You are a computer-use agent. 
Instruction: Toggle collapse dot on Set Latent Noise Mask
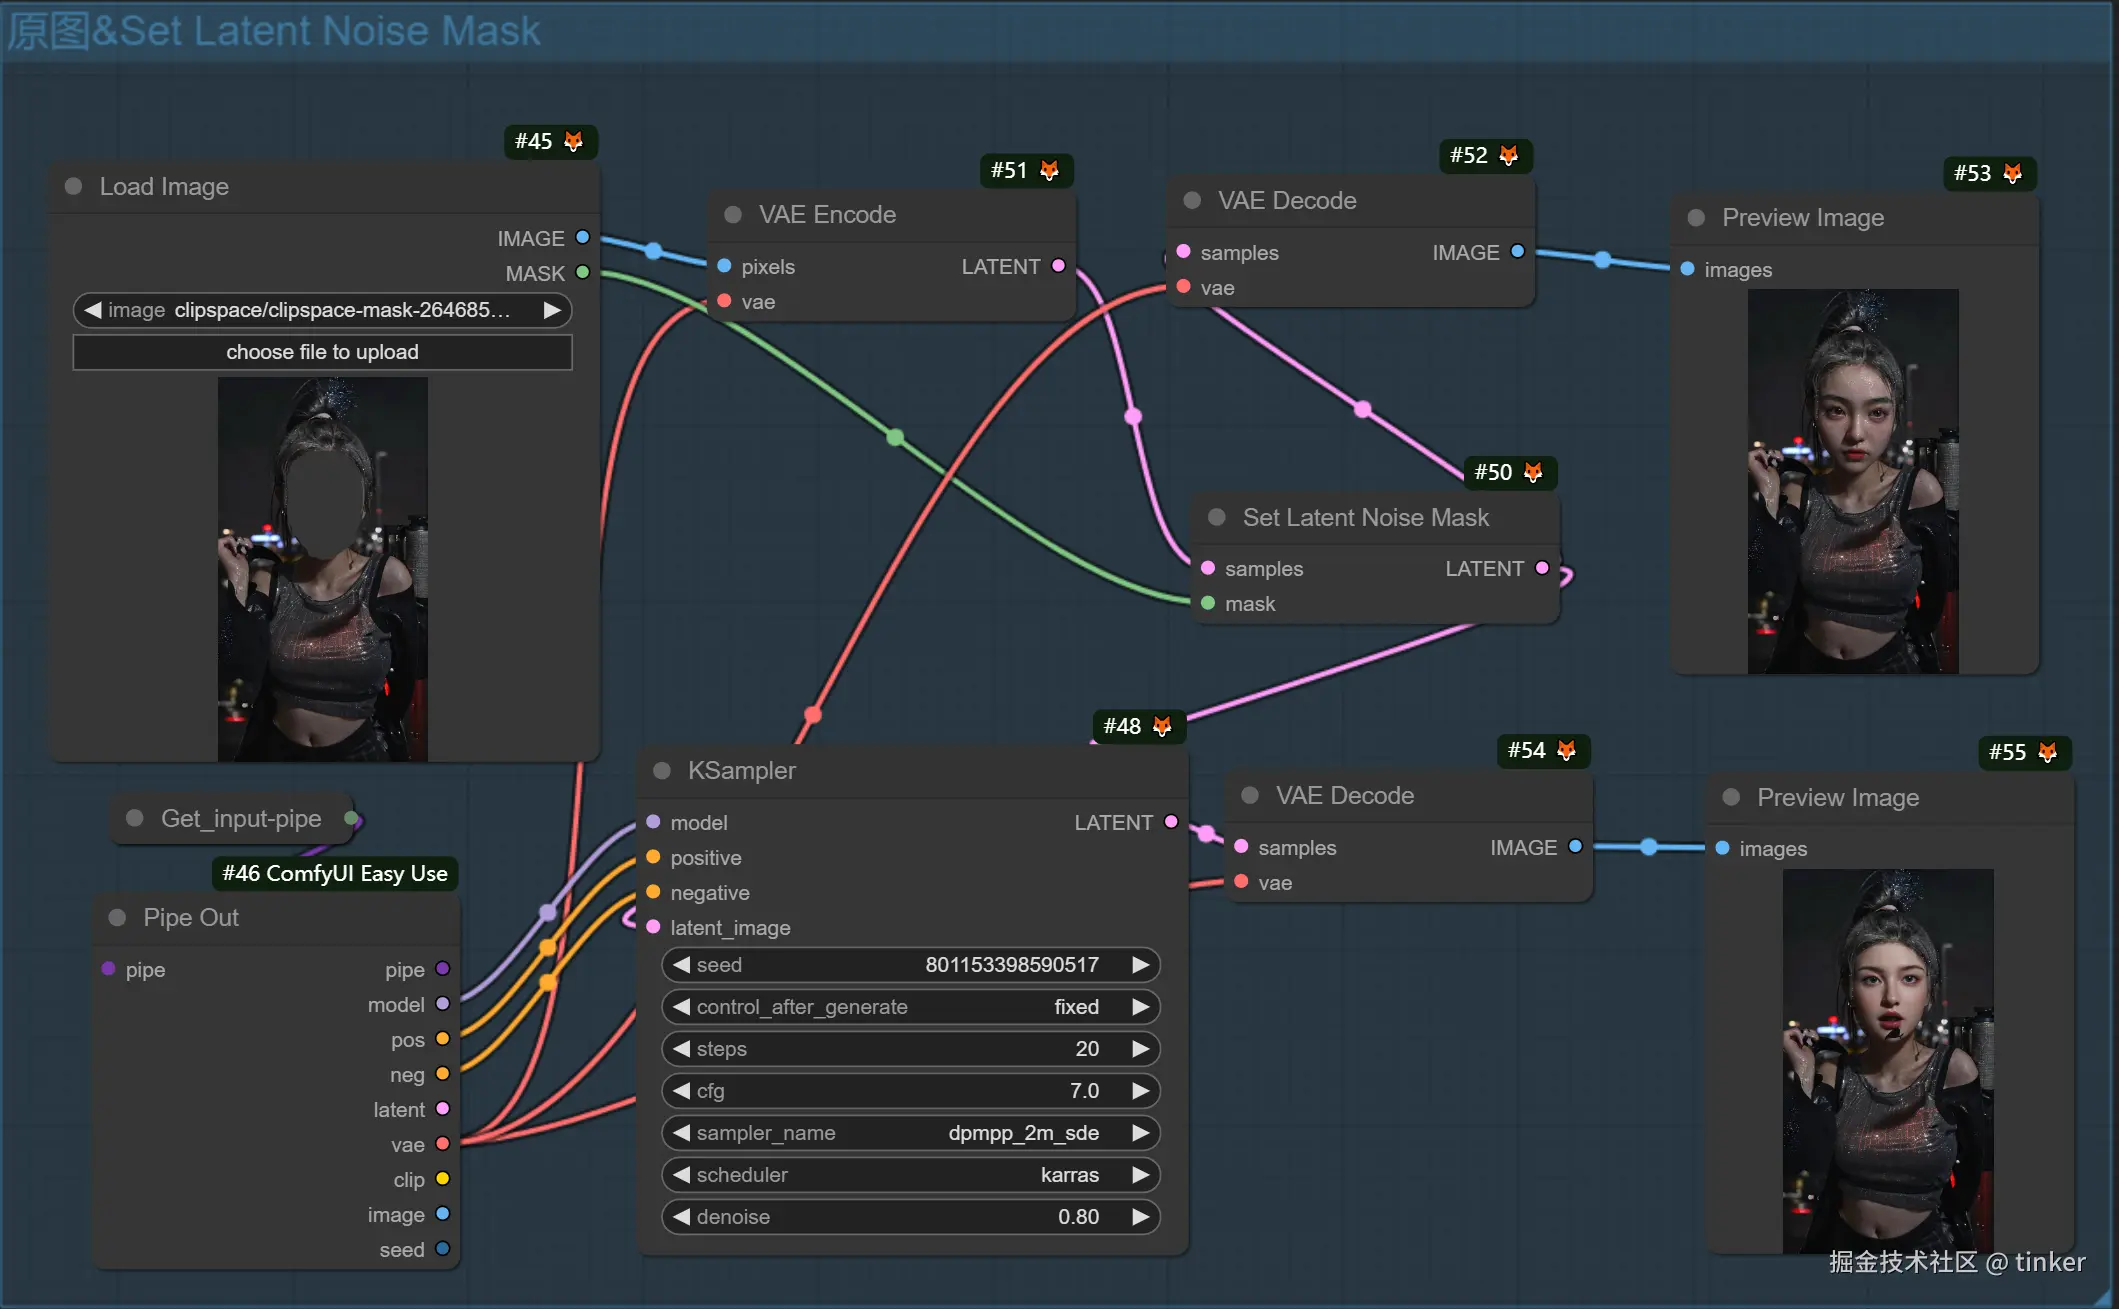point(1217,518)
